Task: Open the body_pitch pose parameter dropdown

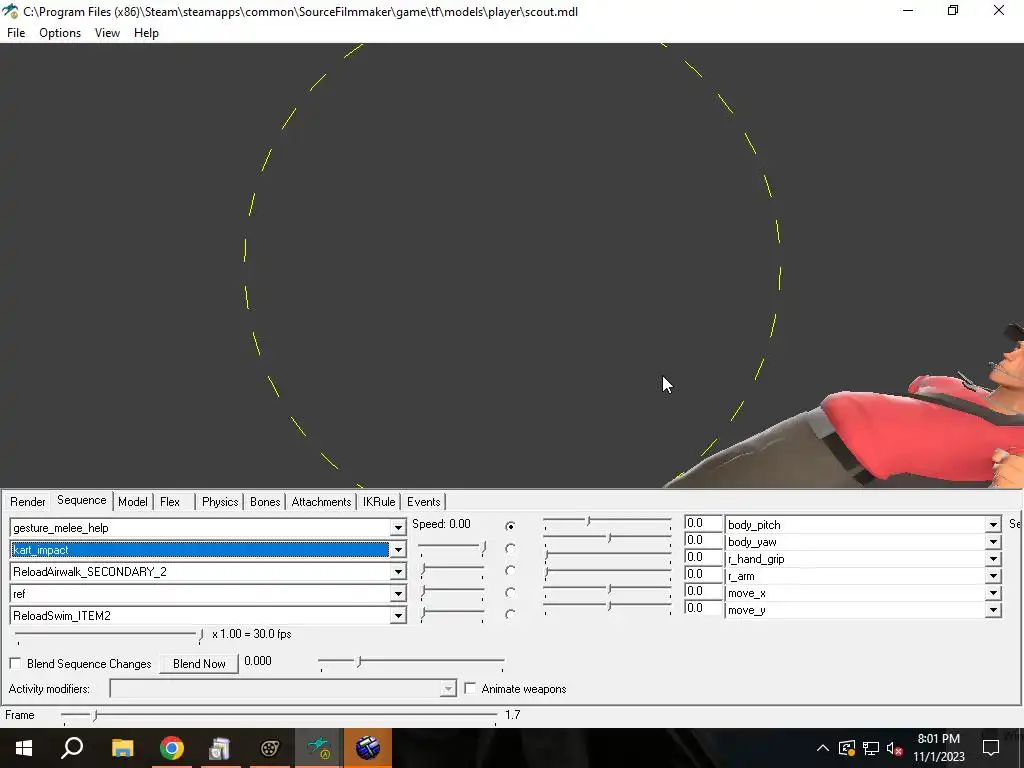Action: (993, 524)
